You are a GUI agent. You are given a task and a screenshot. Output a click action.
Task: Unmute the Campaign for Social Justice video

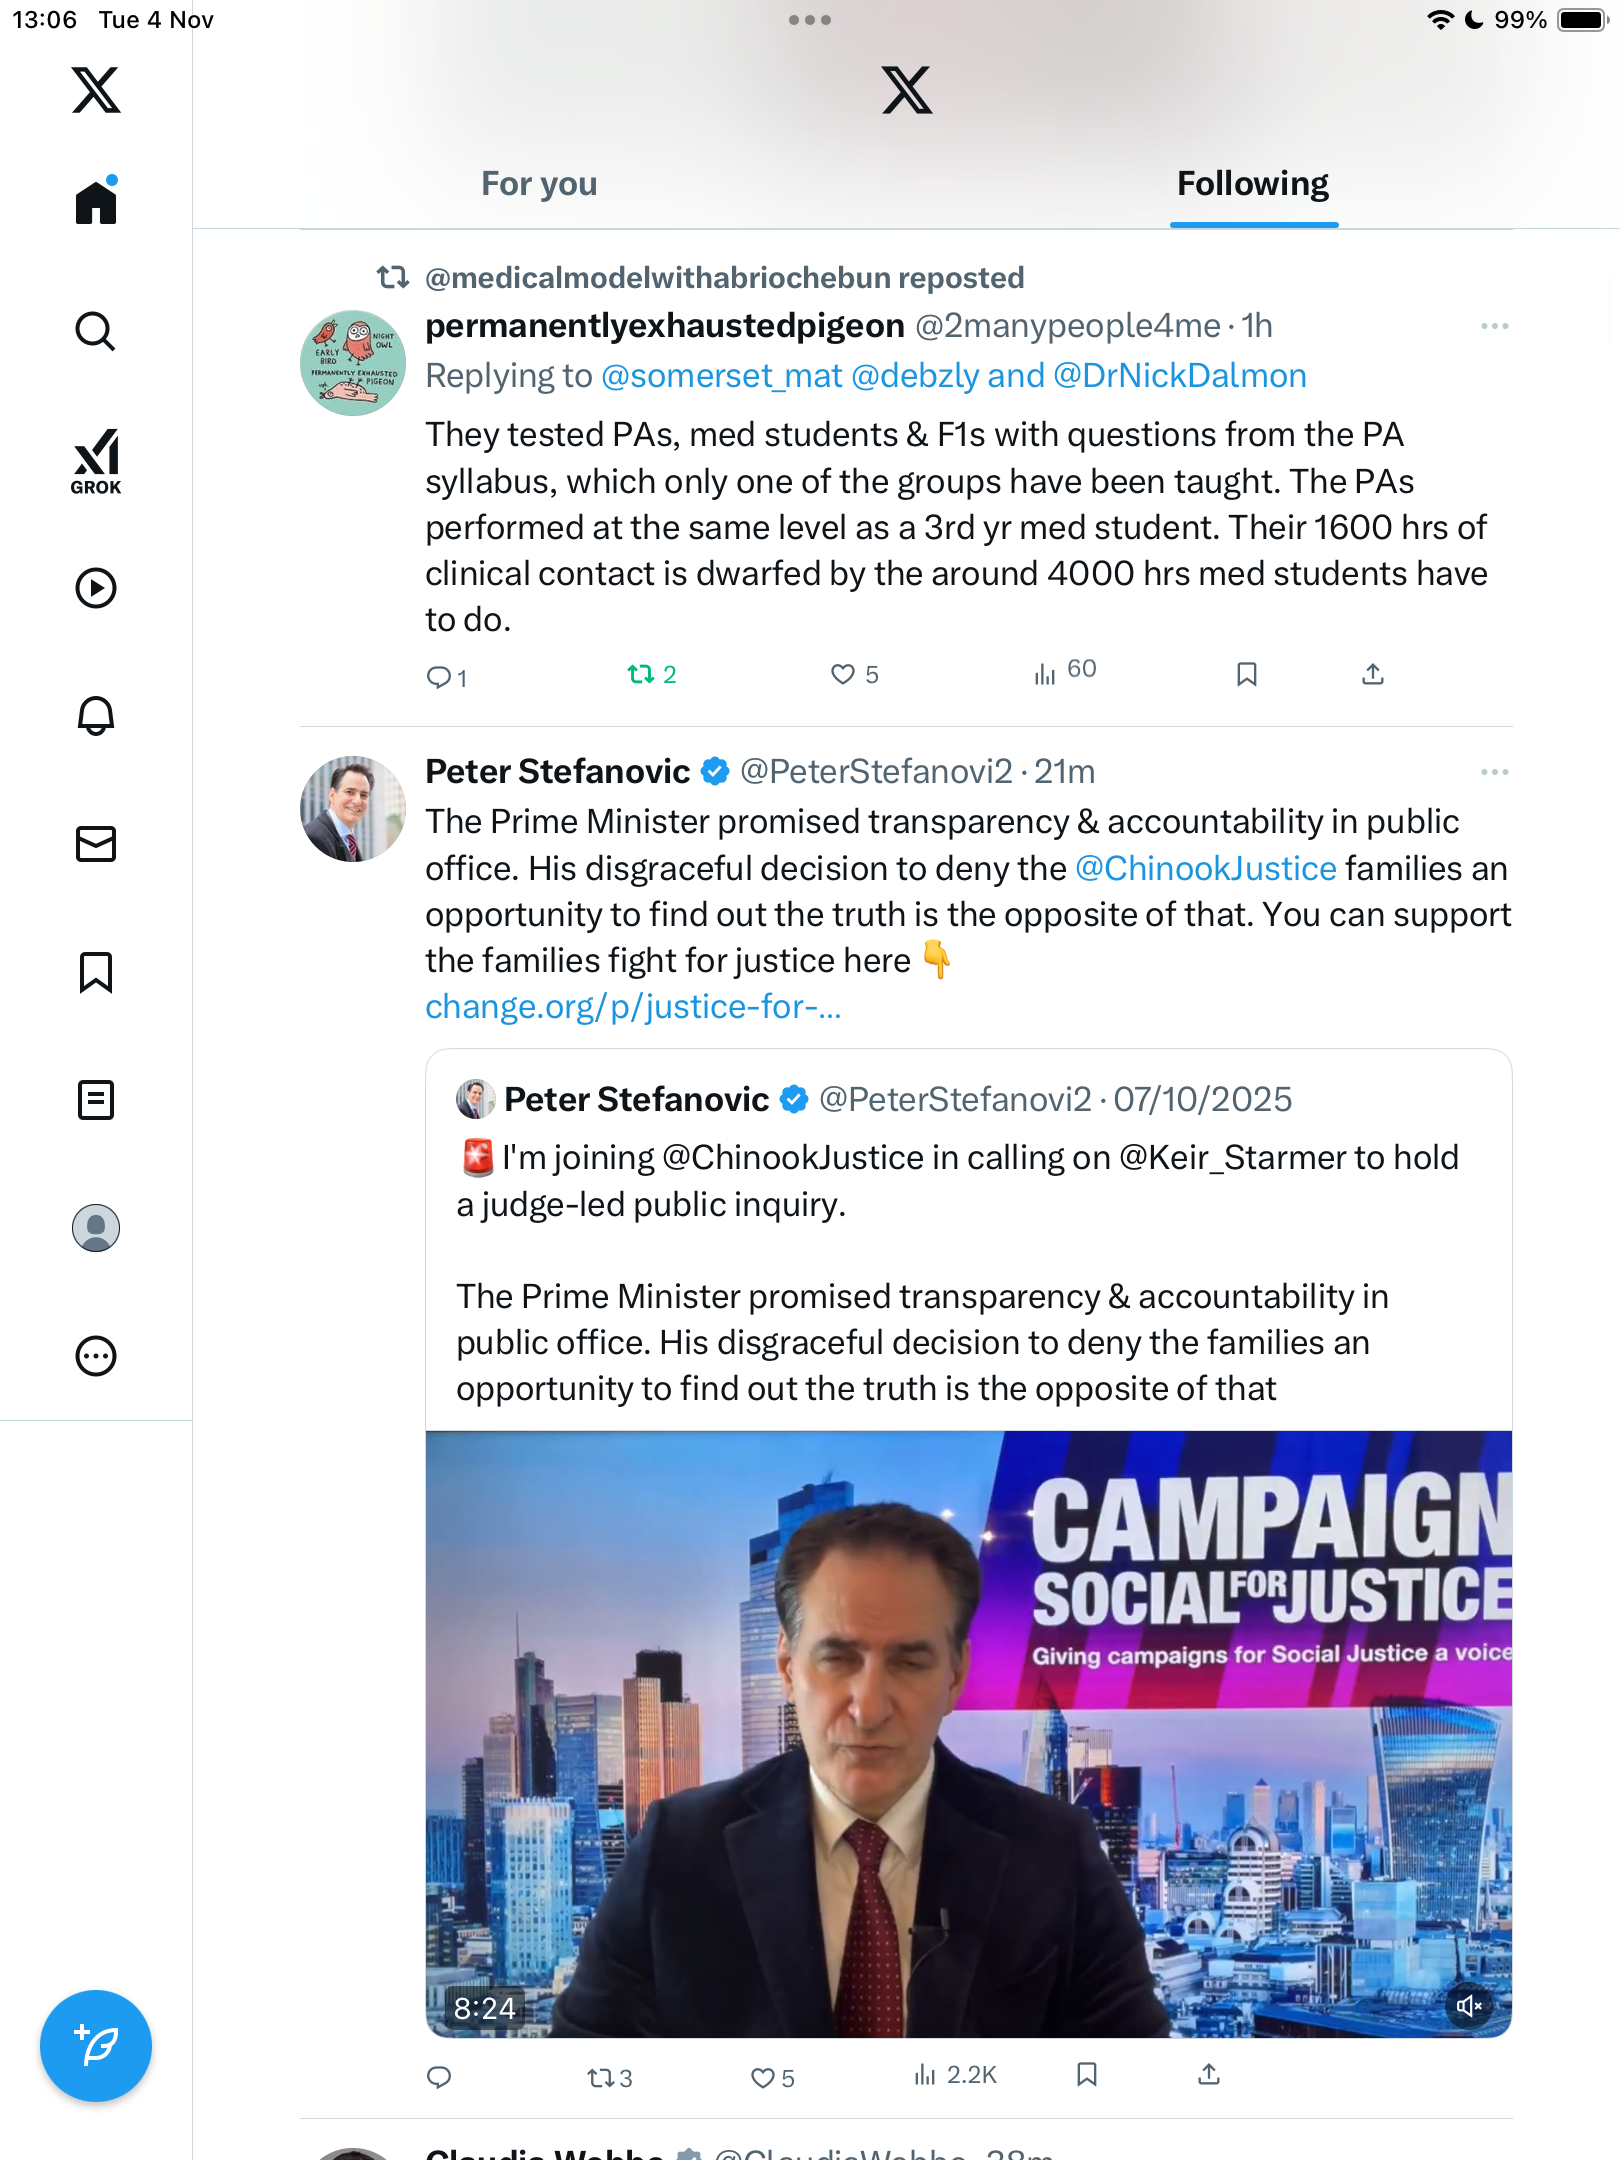point(1469,2005)
